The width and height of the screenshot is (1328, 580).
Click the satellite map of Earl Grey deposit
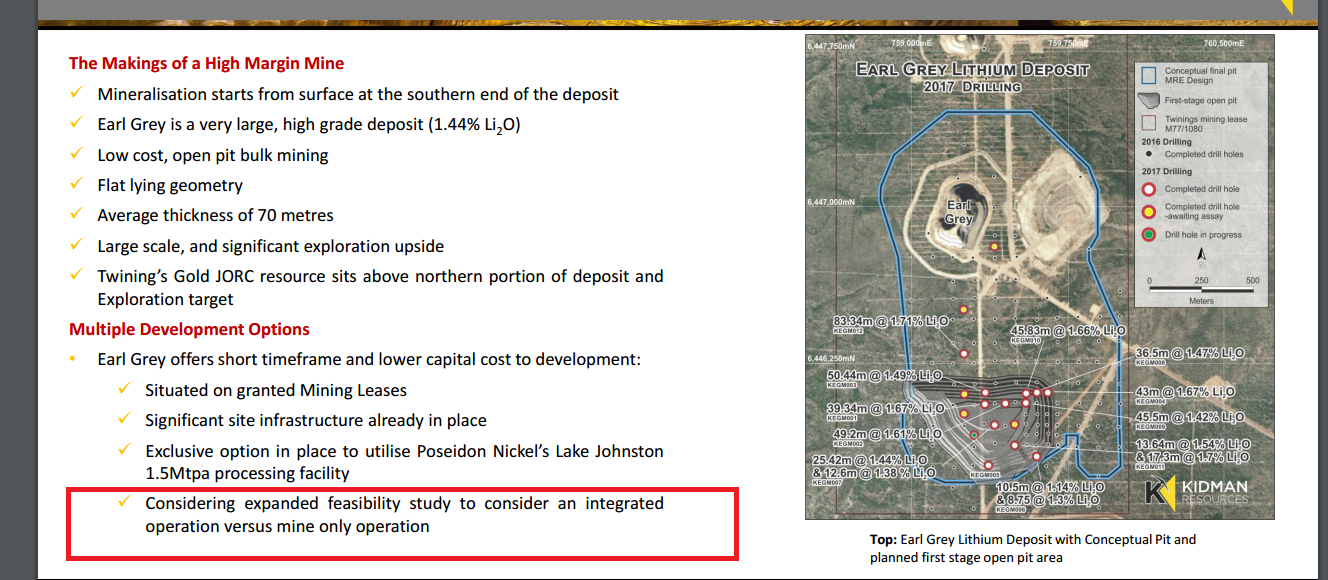(x=1040, y=276)
